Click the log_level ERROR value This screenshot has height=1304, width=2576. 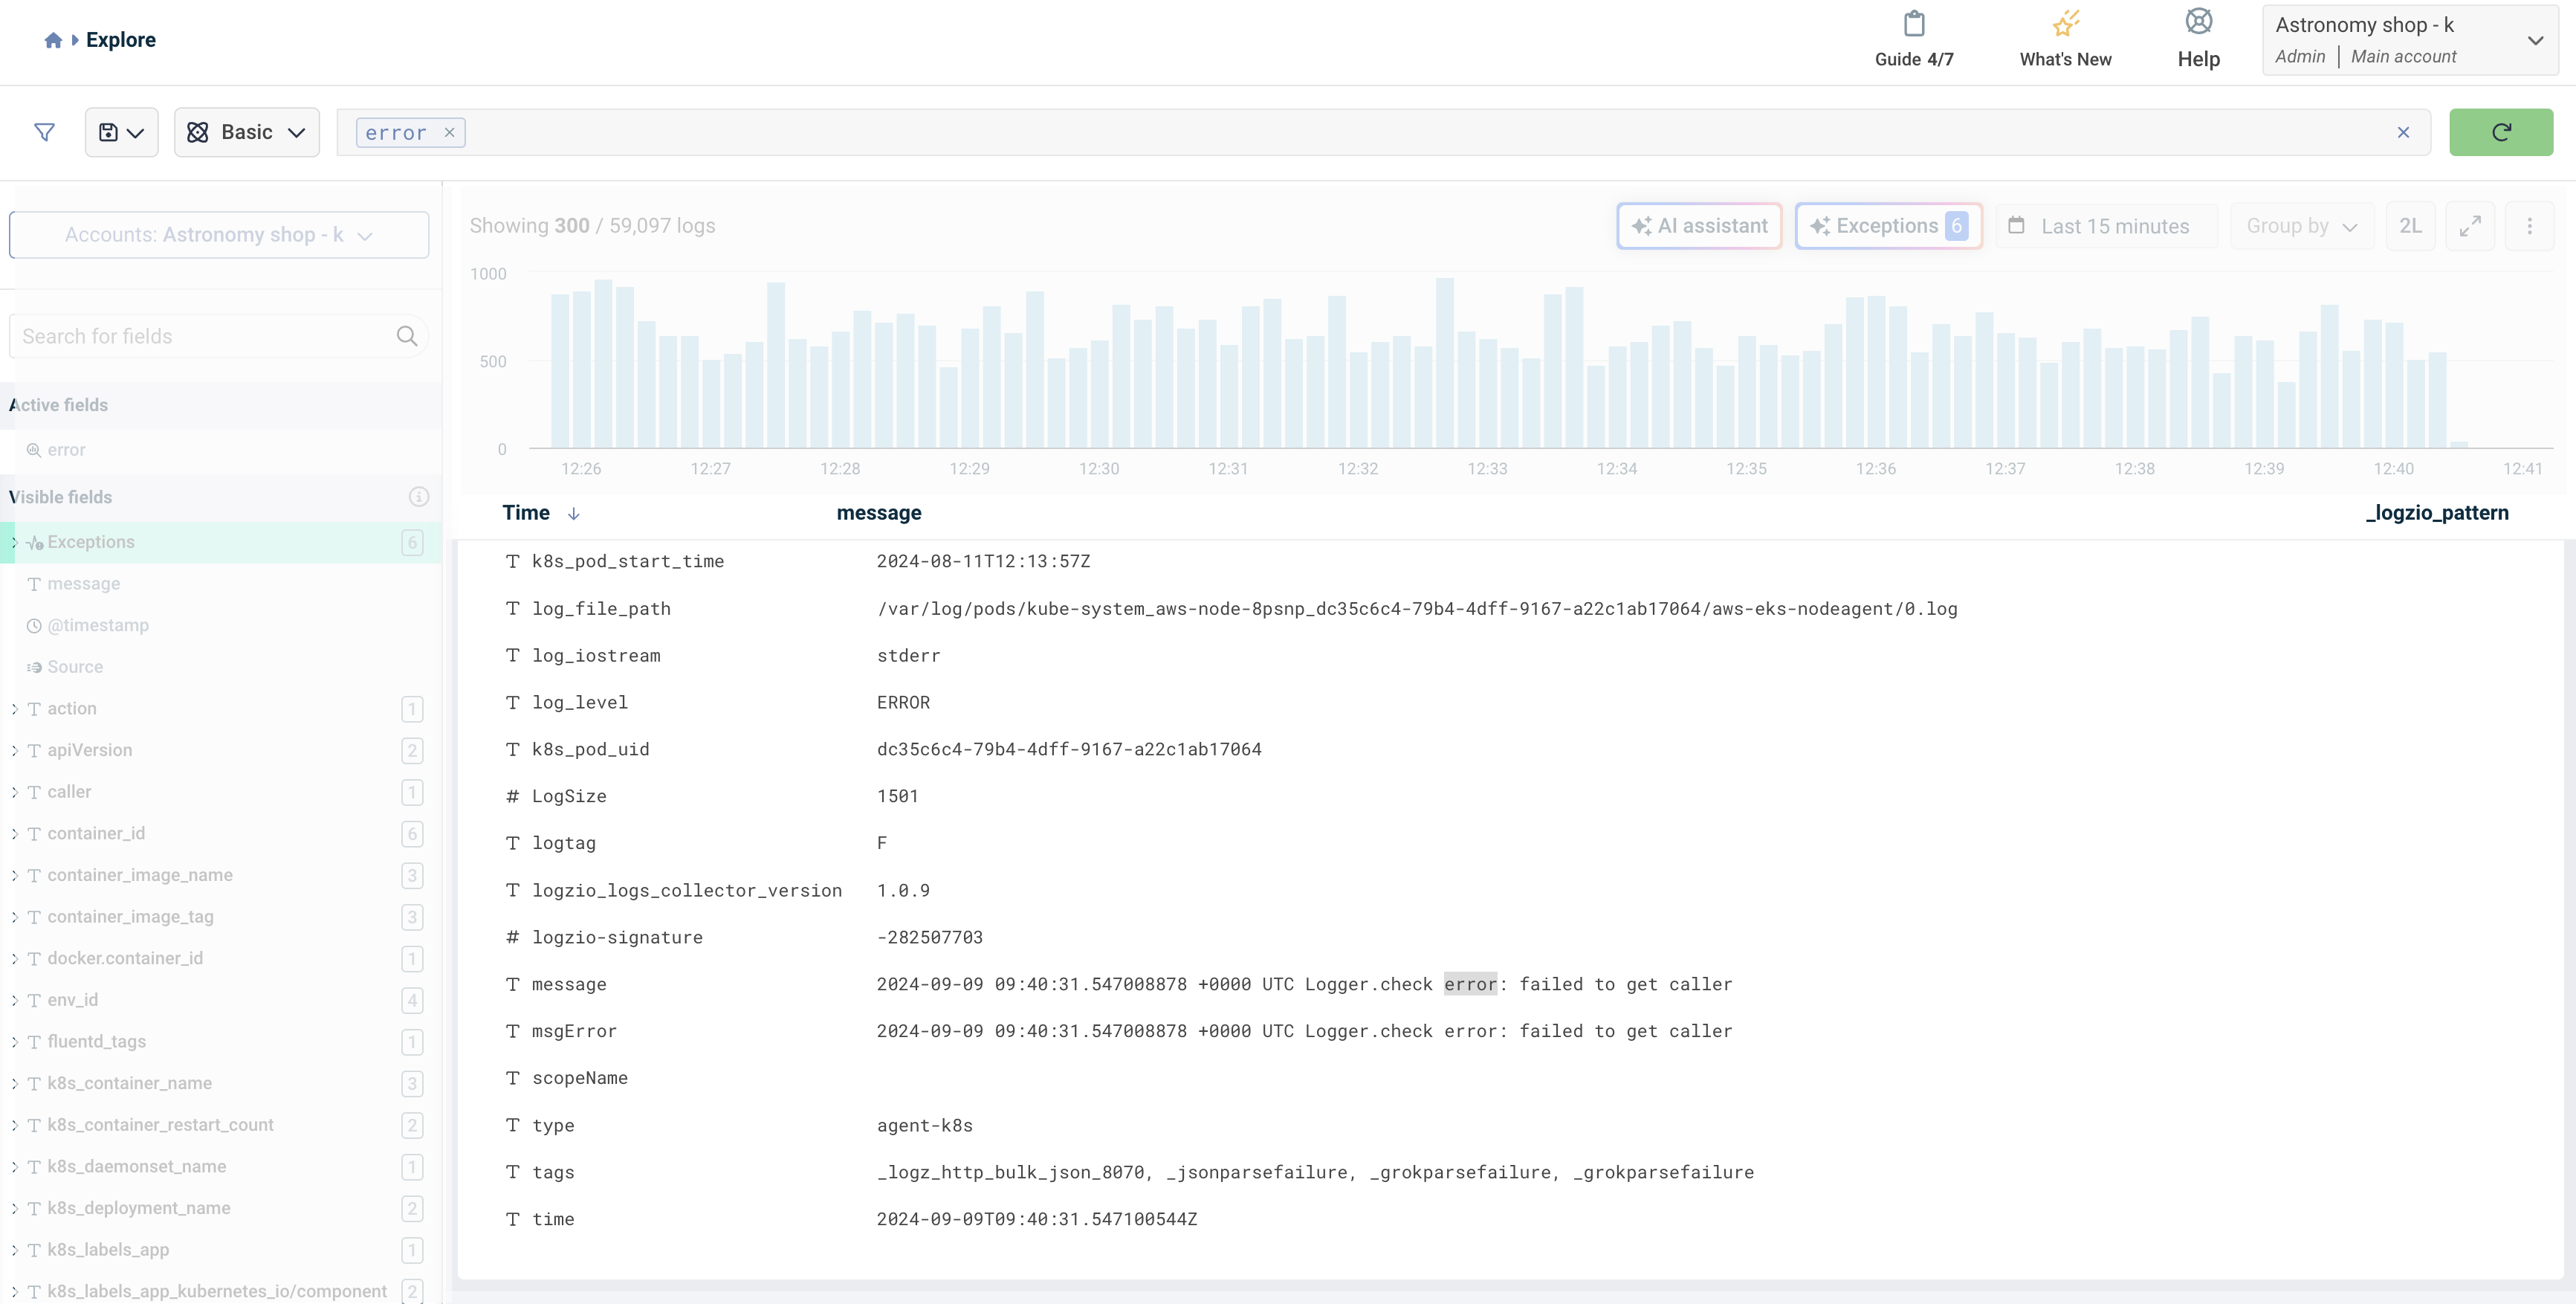pos(903,703)
